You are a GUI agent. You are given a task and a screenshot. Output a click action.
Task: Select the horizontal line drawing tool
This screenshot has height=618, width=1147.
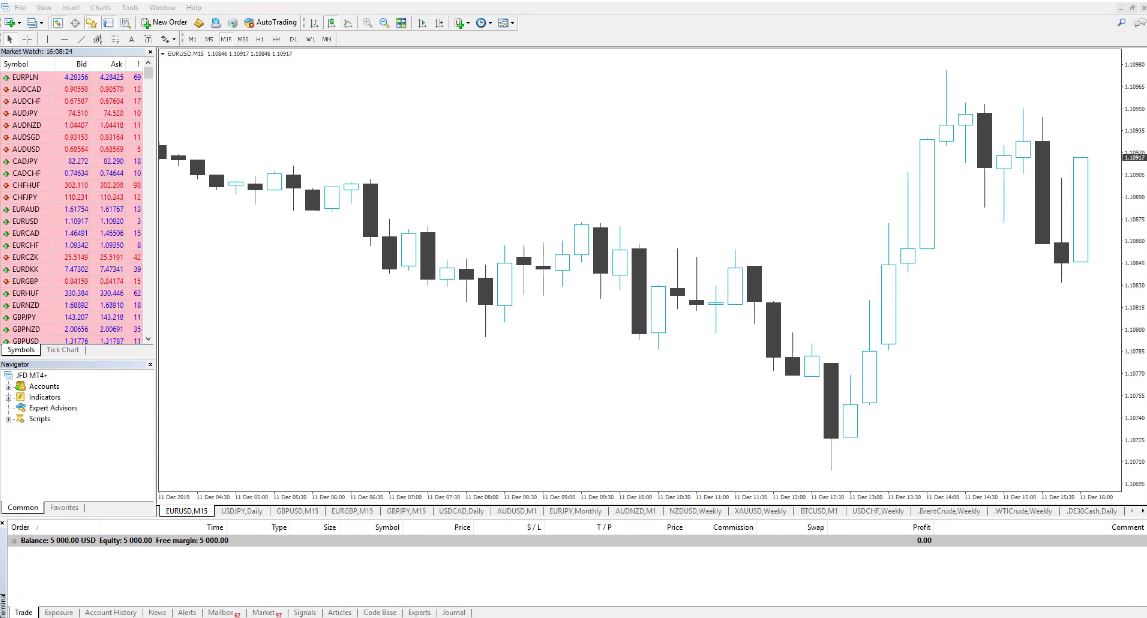(65, 39)
